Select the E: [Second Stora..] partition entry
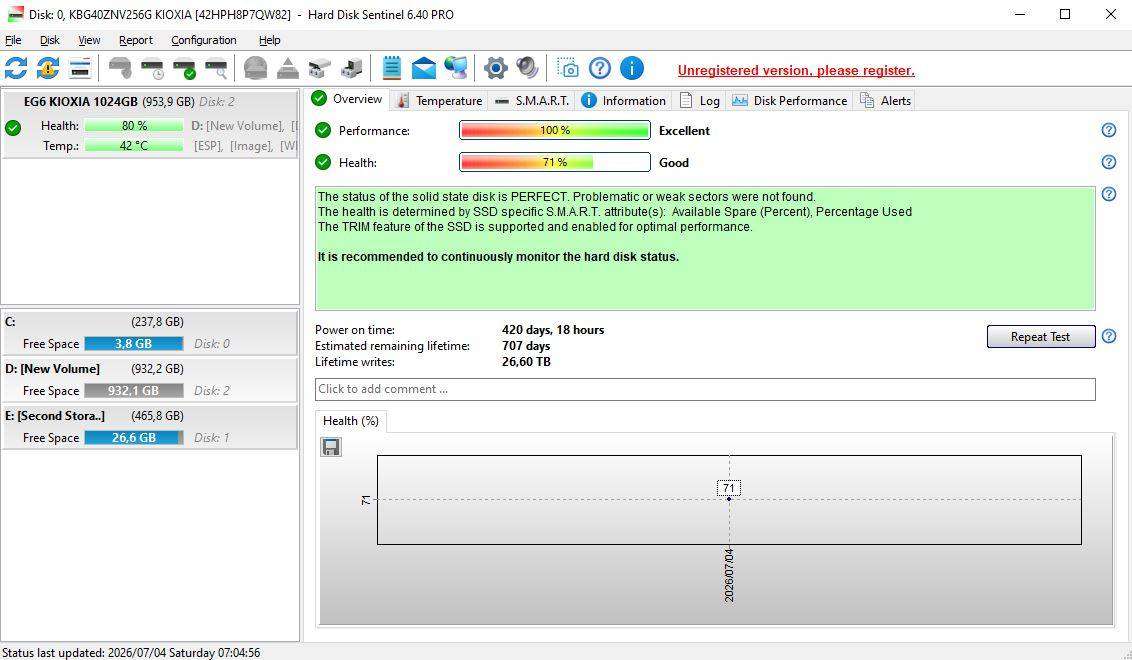Viewport: 1132px width, 660px height. (x=150, y=427)
